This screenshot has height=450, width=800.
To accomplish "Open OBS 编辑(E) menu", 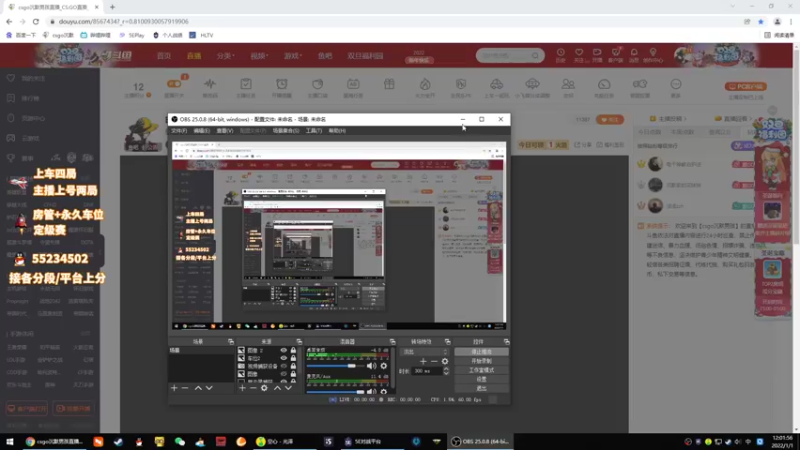I will pos(202,131).
